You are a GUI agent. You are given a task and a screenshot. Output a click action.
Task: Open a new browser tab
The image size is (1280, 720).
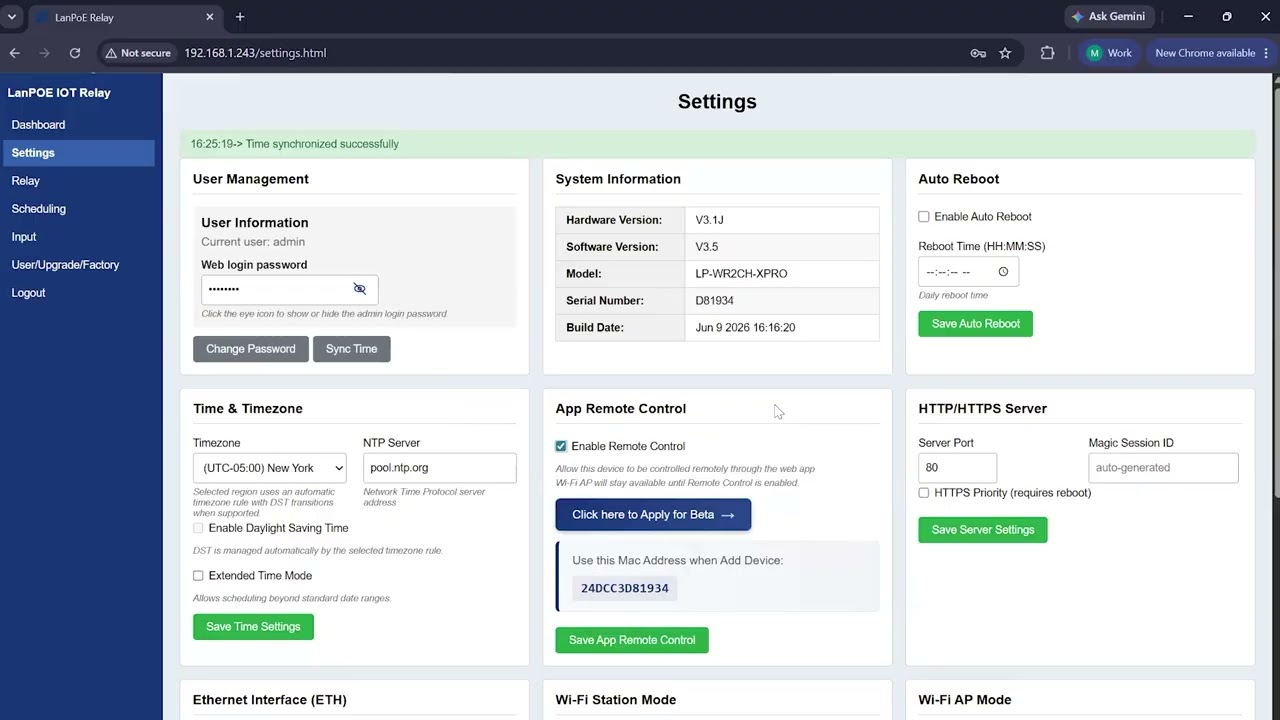[240, 17]
